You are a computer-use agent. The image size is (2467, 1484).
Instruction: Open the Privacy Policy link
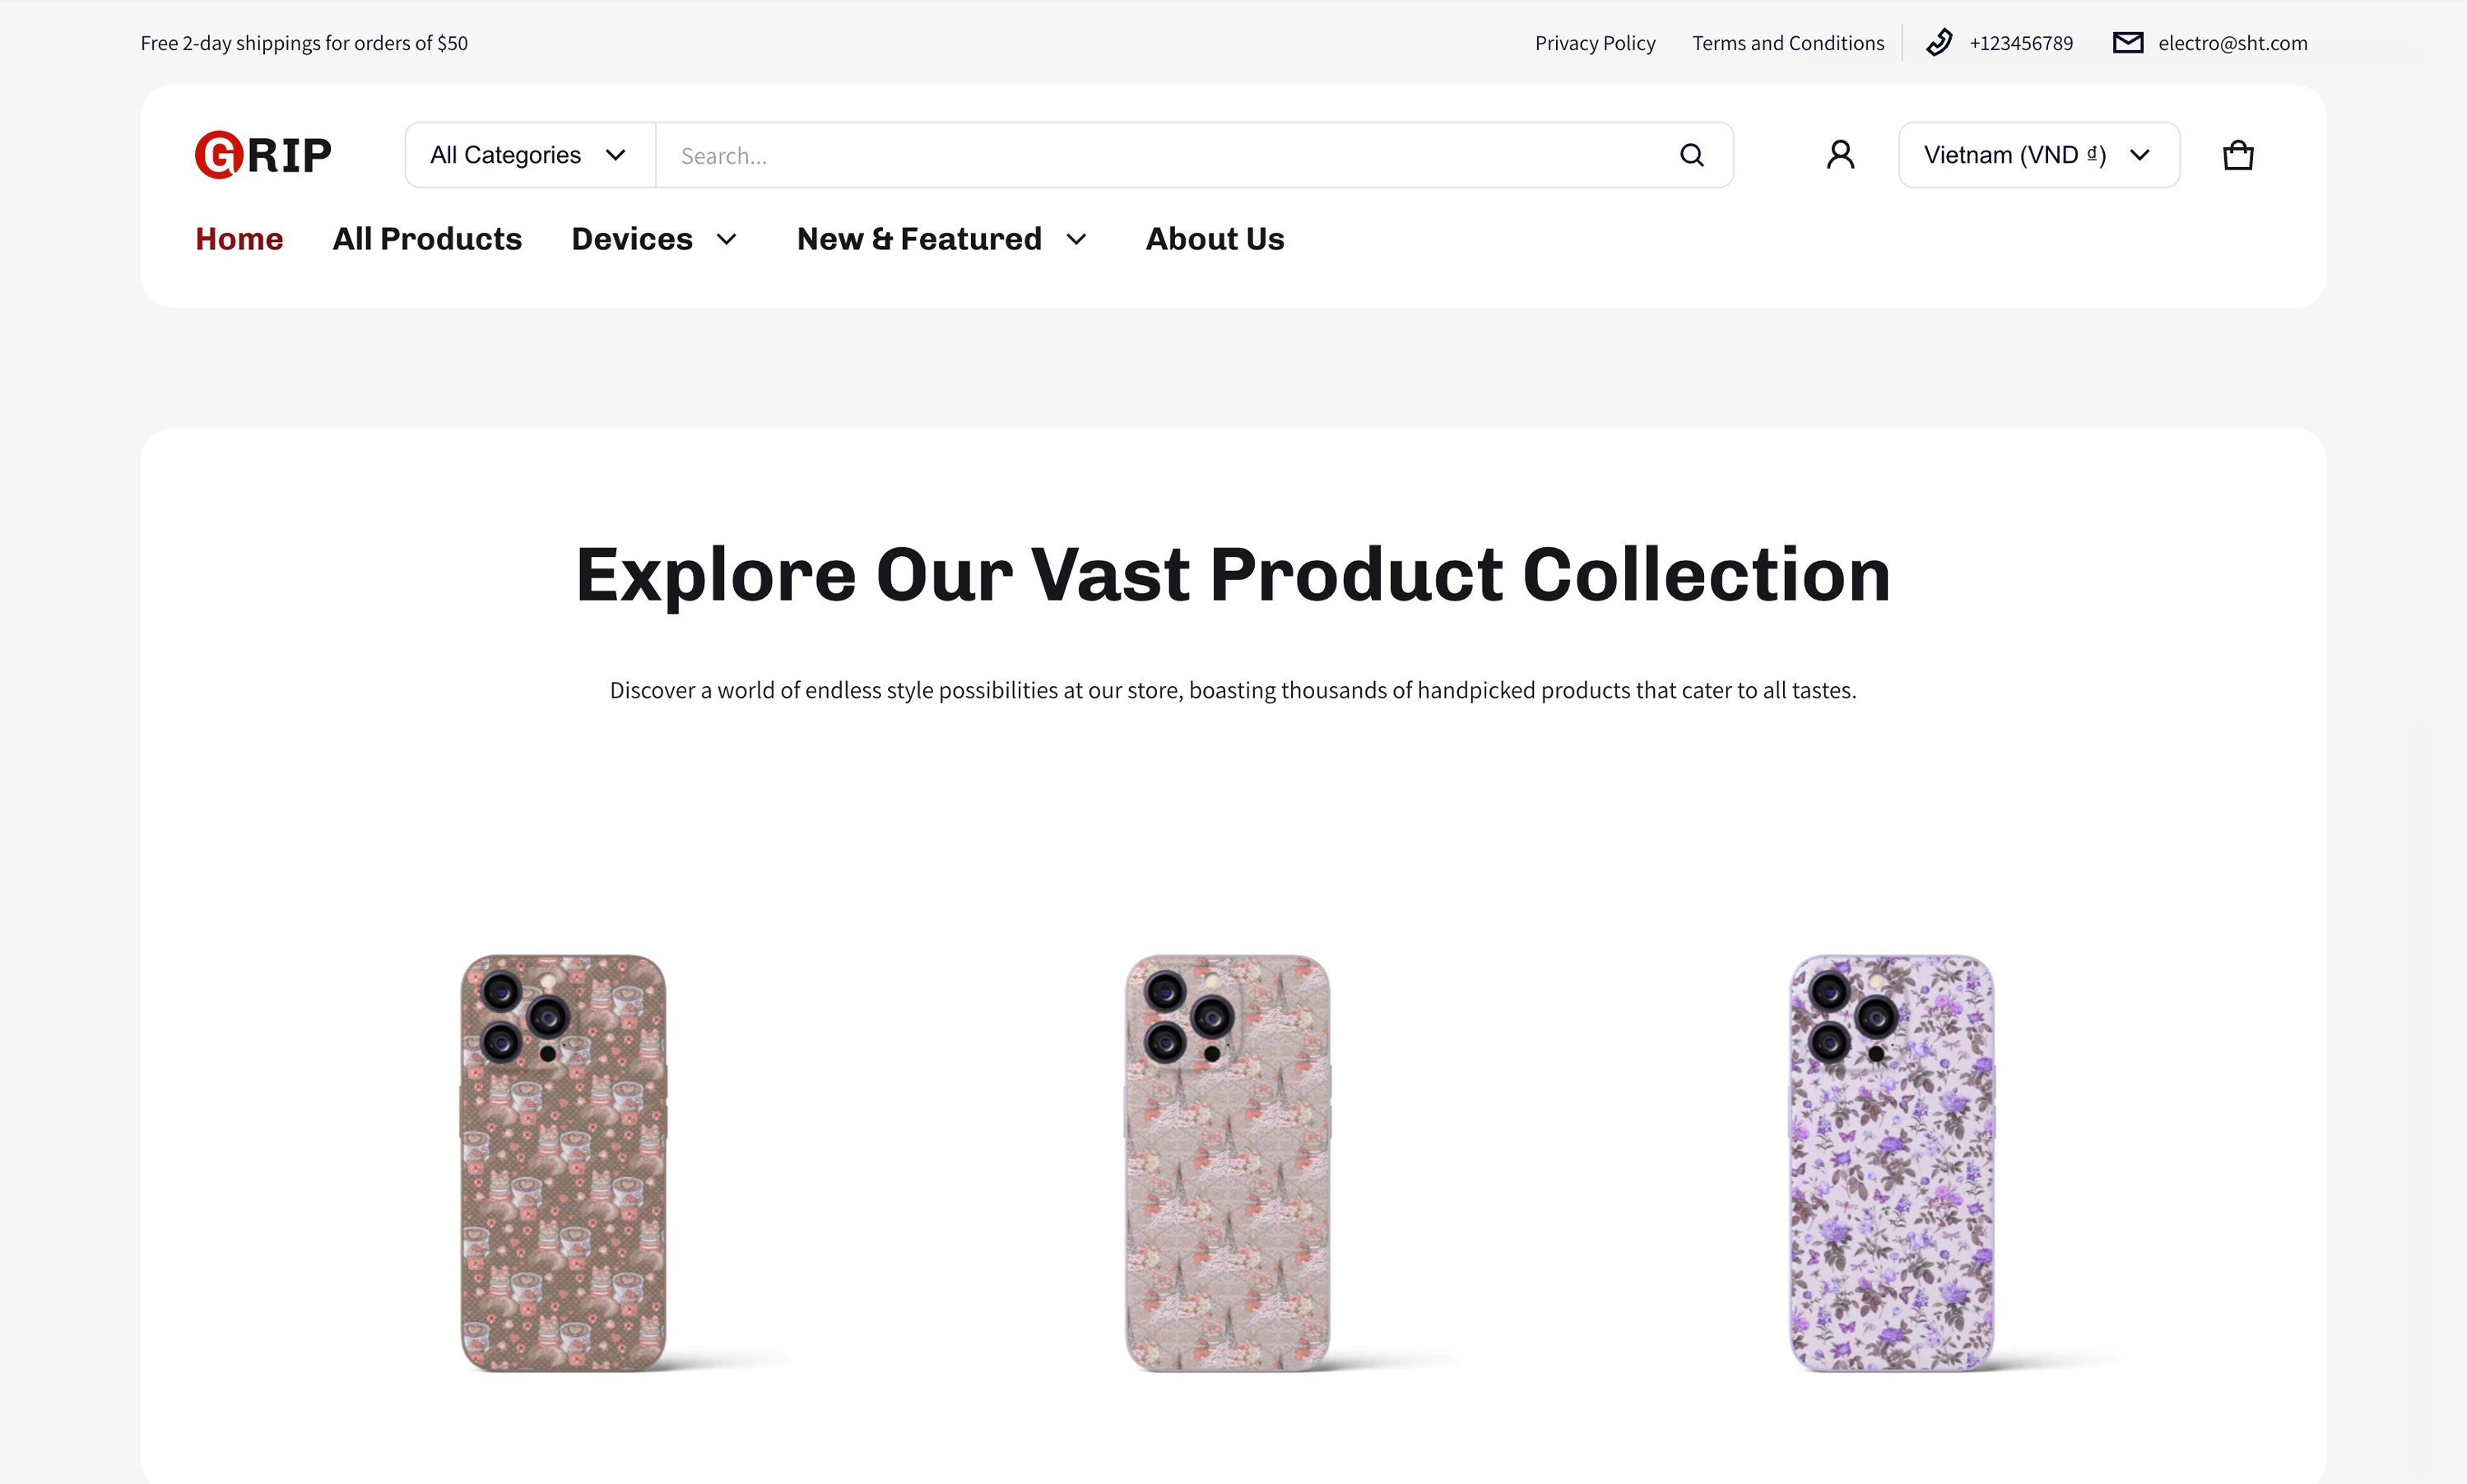click(1594, 43)
